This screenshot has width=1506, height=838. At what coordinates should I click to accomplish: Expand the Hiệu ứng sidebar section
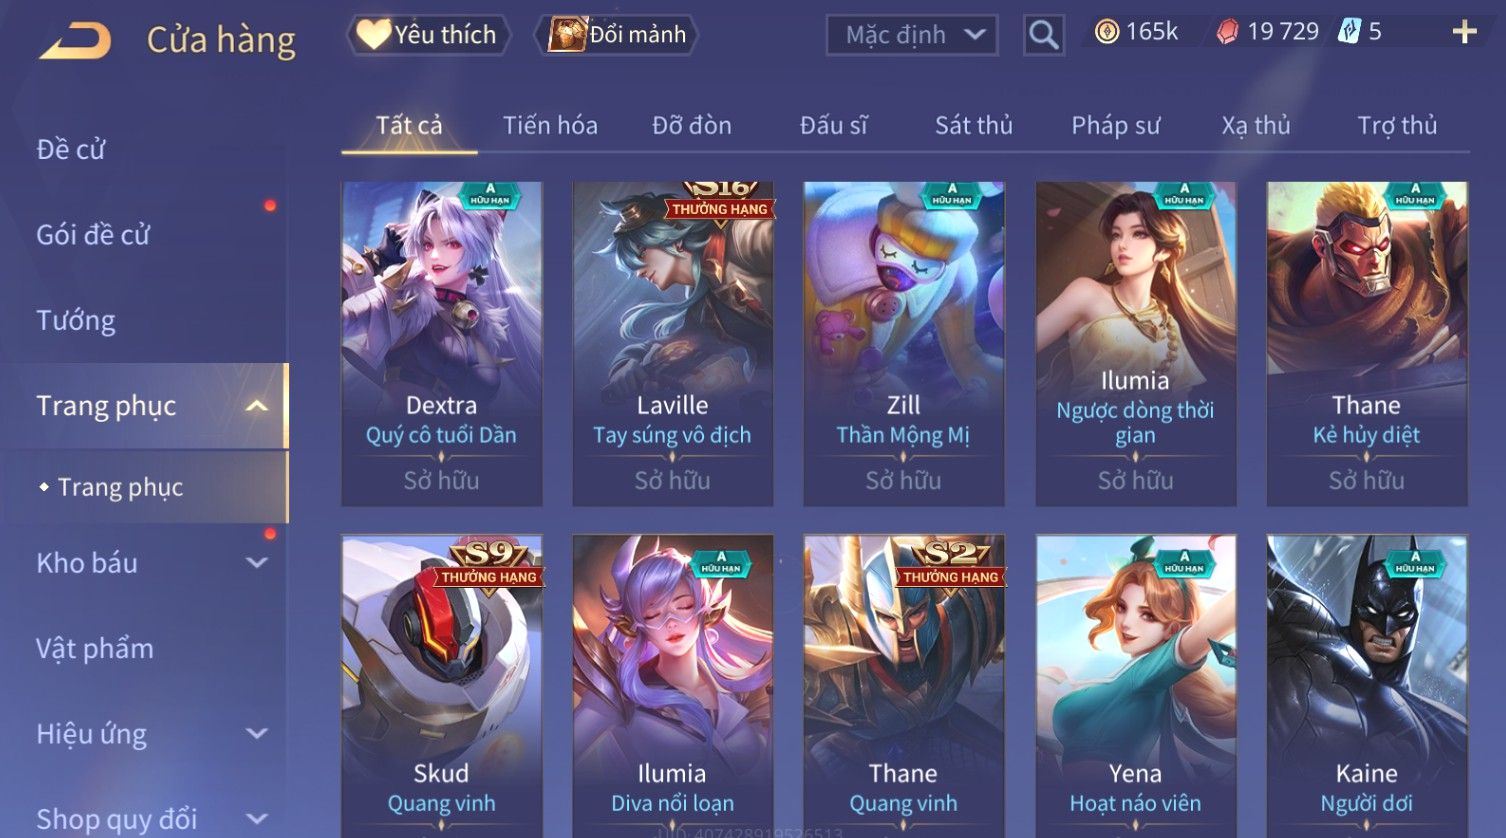[257, 734]
